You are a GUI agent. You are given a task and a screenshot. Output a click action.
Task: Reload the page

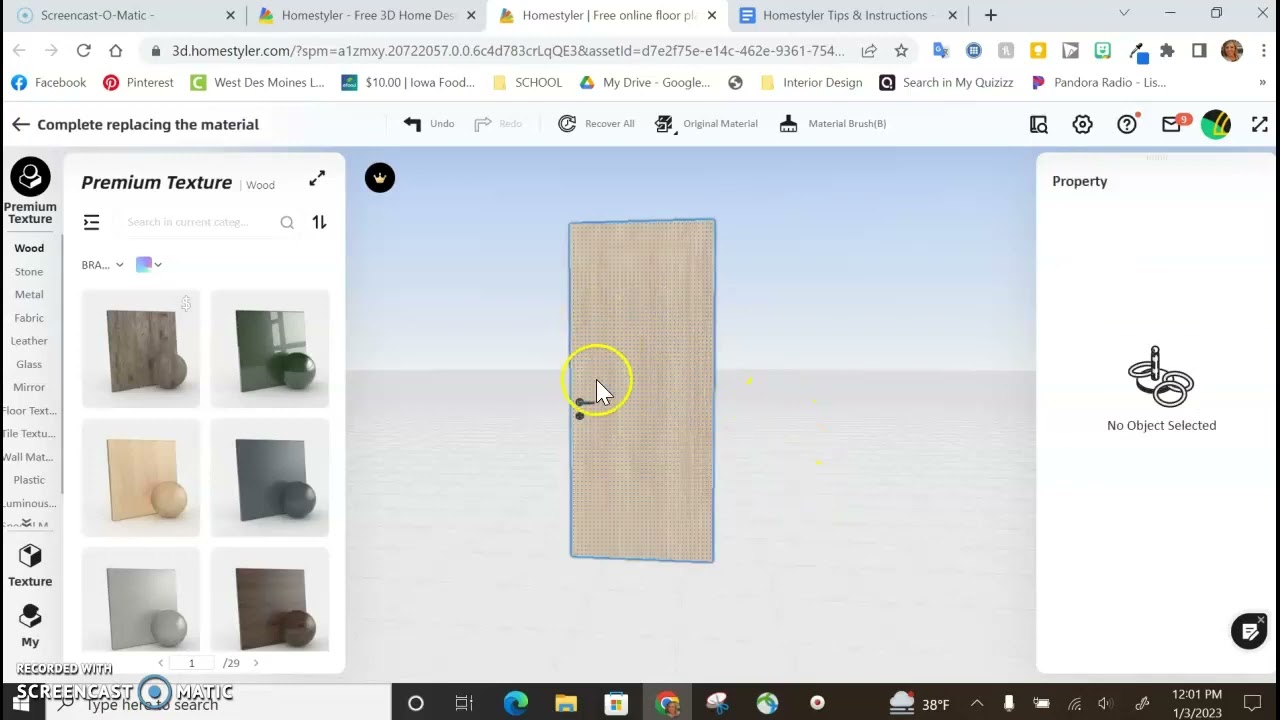point(84,51)
